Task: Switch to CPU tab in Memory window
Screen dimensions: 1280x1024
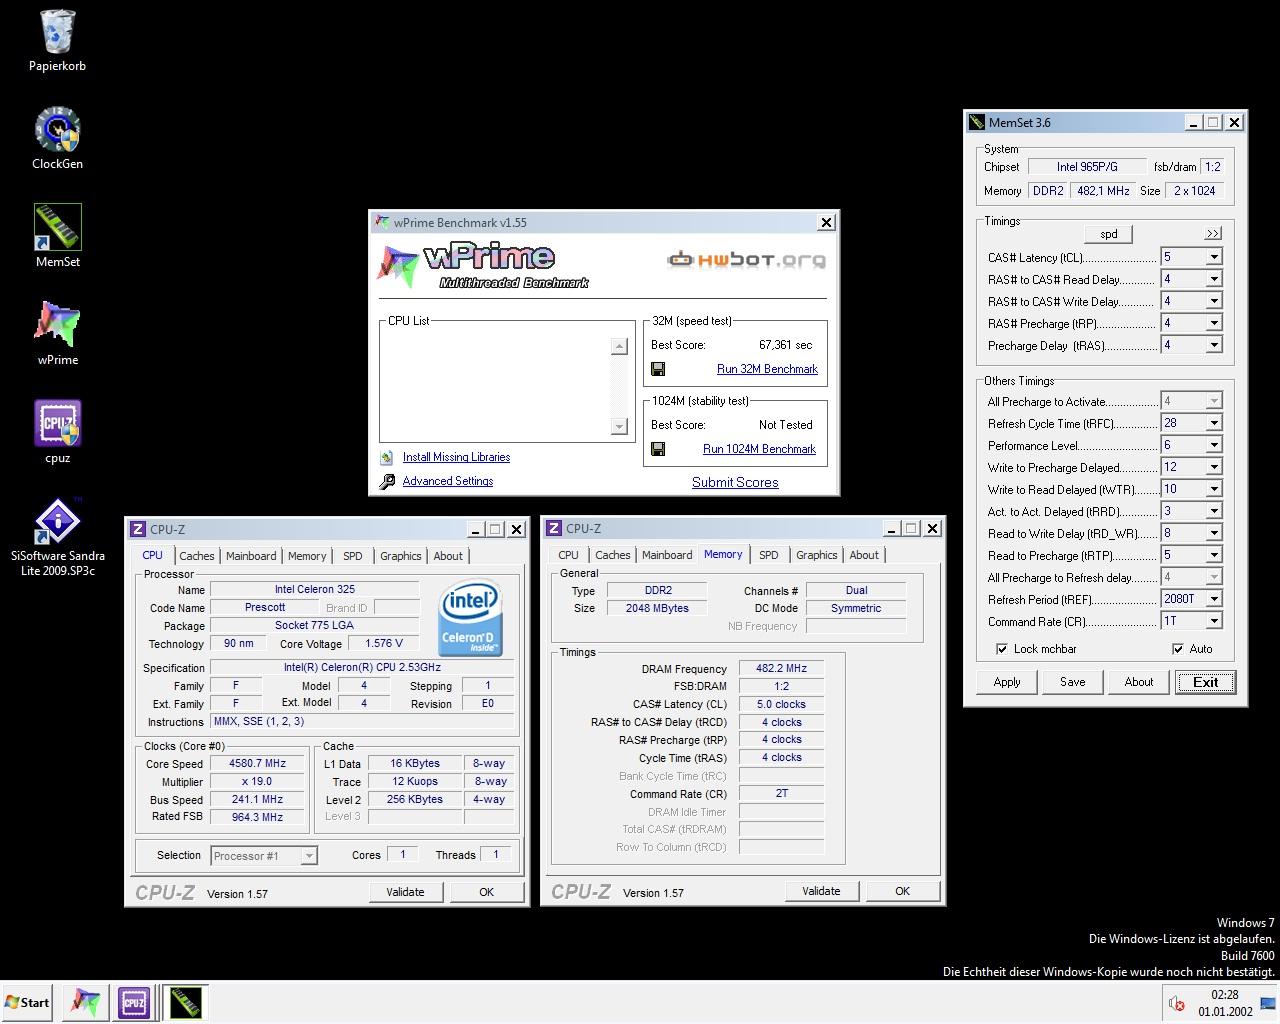Action: (569, 555)
